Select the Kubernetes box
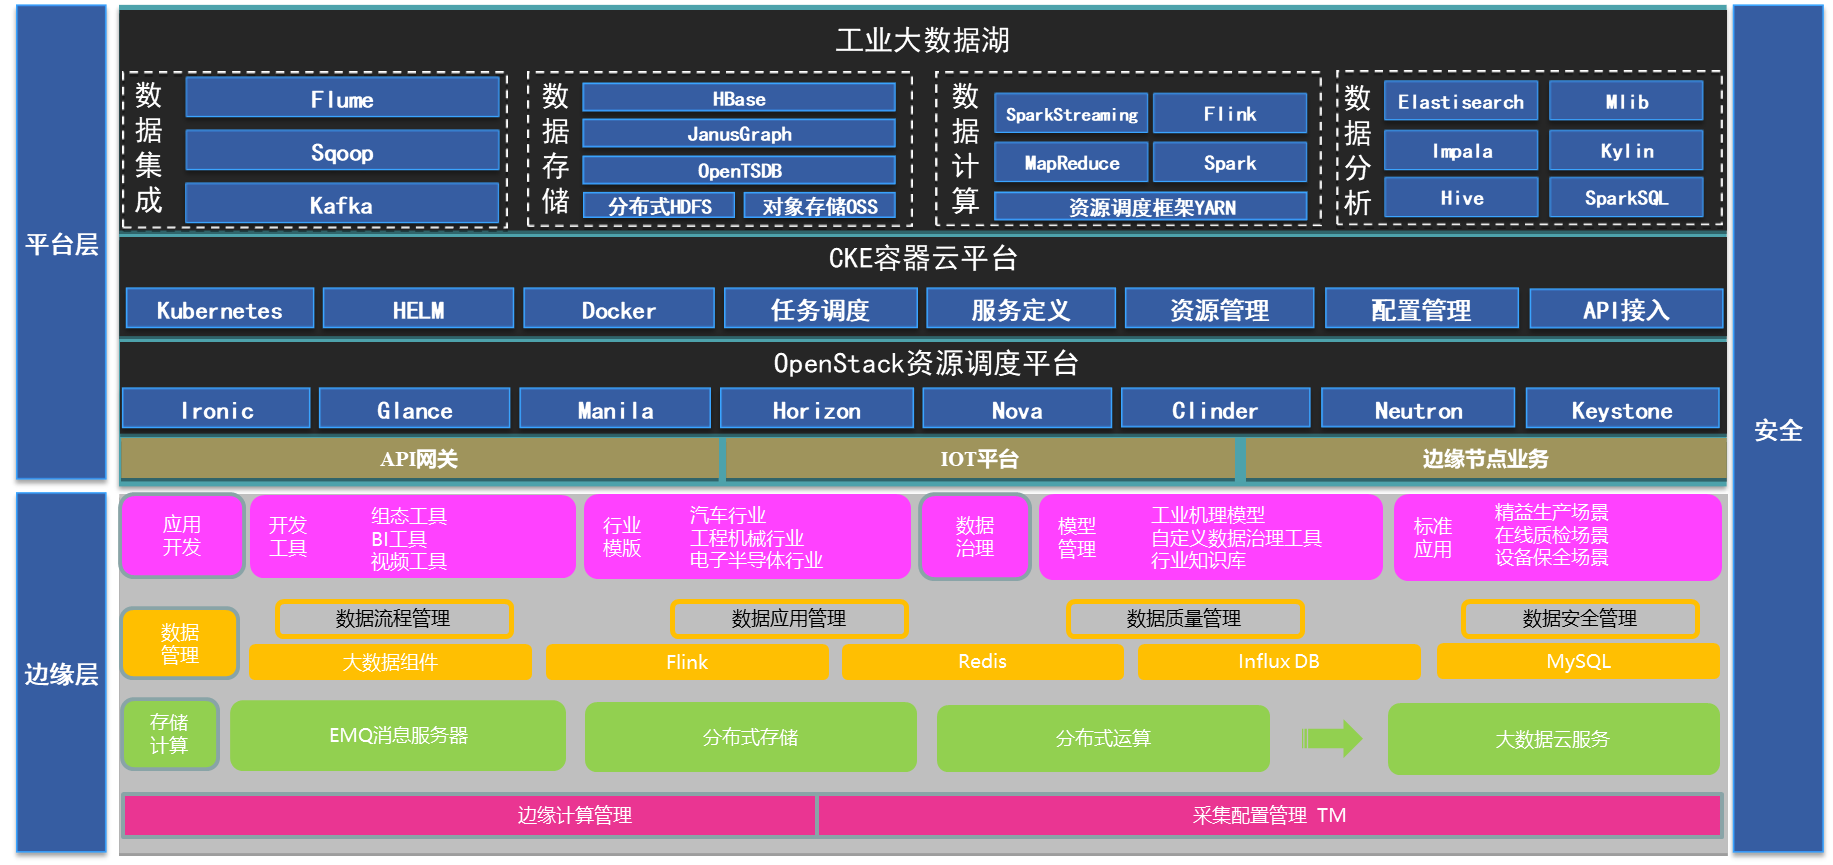1833x865 pixels. [219, 310]
